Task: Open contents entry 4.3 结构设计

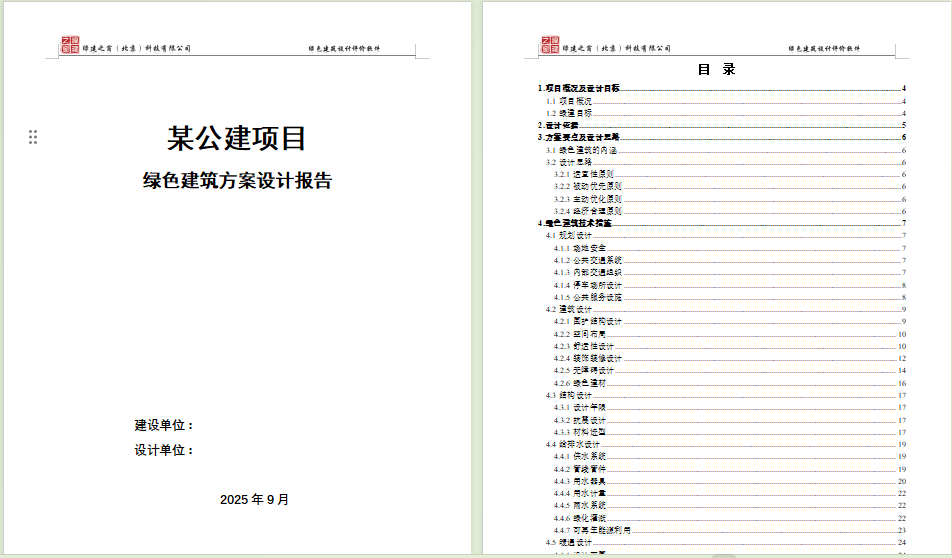Action: (726, 395)
